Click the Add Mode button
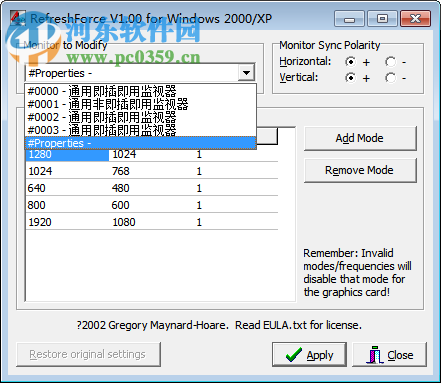This screenshot has height=383, width=441. click(360, 138)
